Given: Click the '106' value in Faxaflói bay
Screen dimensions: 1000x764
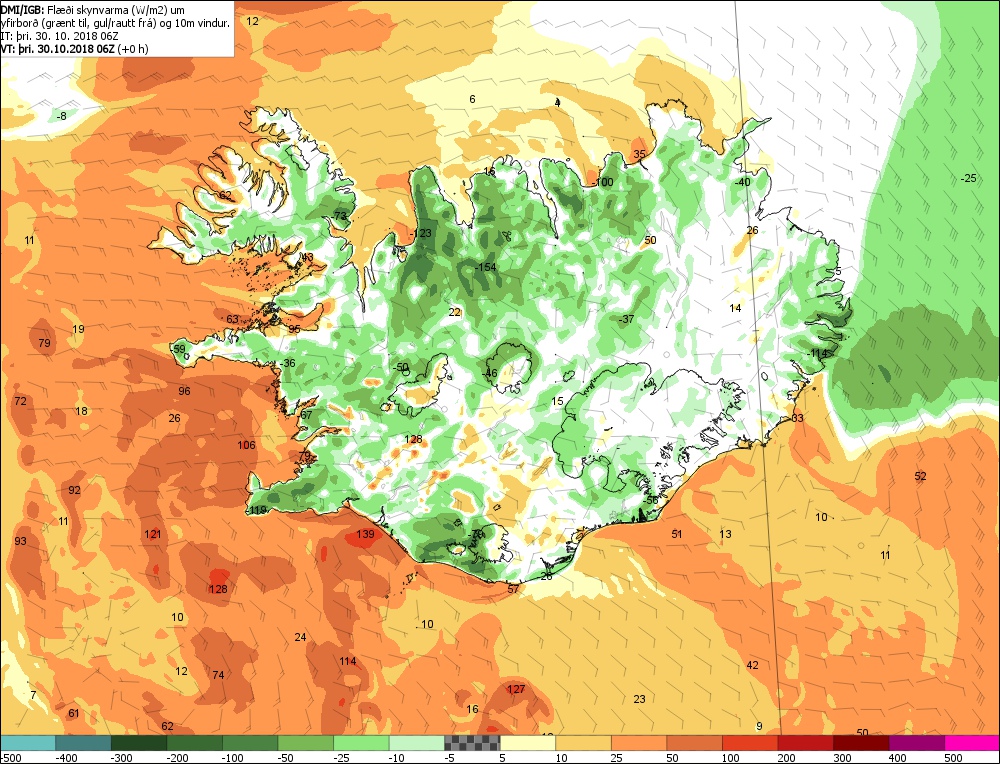Looking at the screenshot, I should [246, 445].
